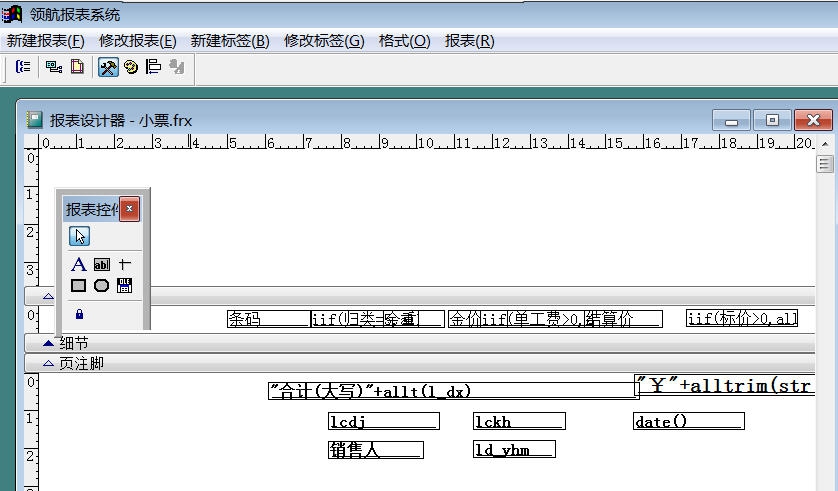This screenshot has height=491, width=838.
Task: Select the date() field in page footer
Action: (x=689, y=421)
